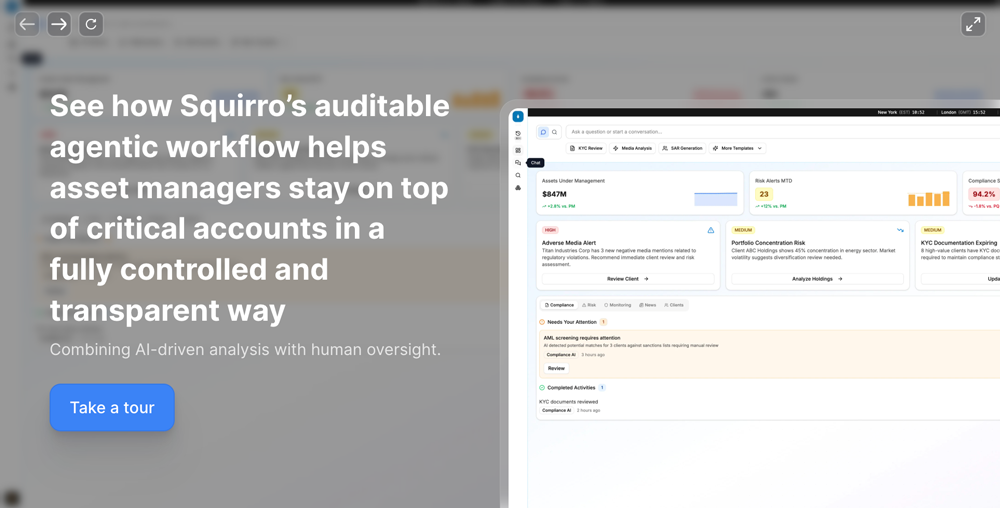Click the Media Analysis template button

point(632,148)
